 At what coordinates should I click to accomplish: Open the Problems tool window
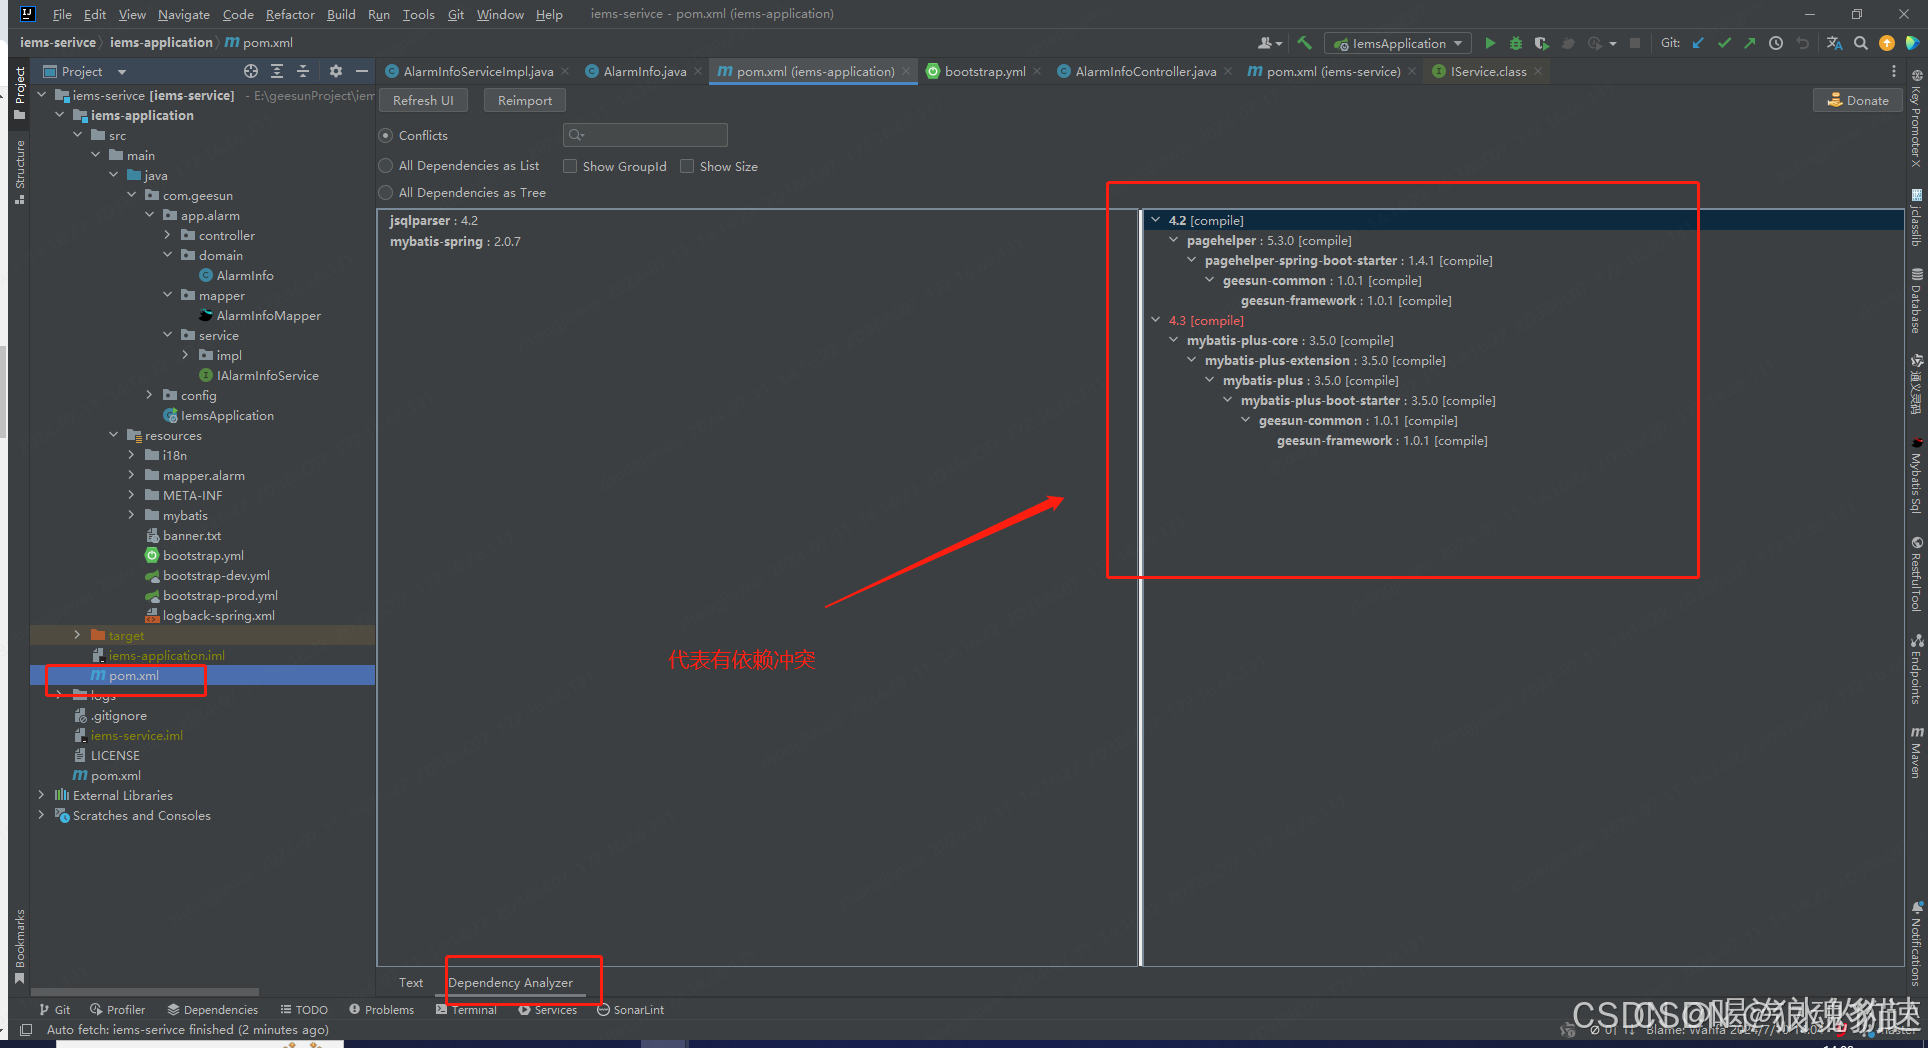click(x=381, y=1010)
